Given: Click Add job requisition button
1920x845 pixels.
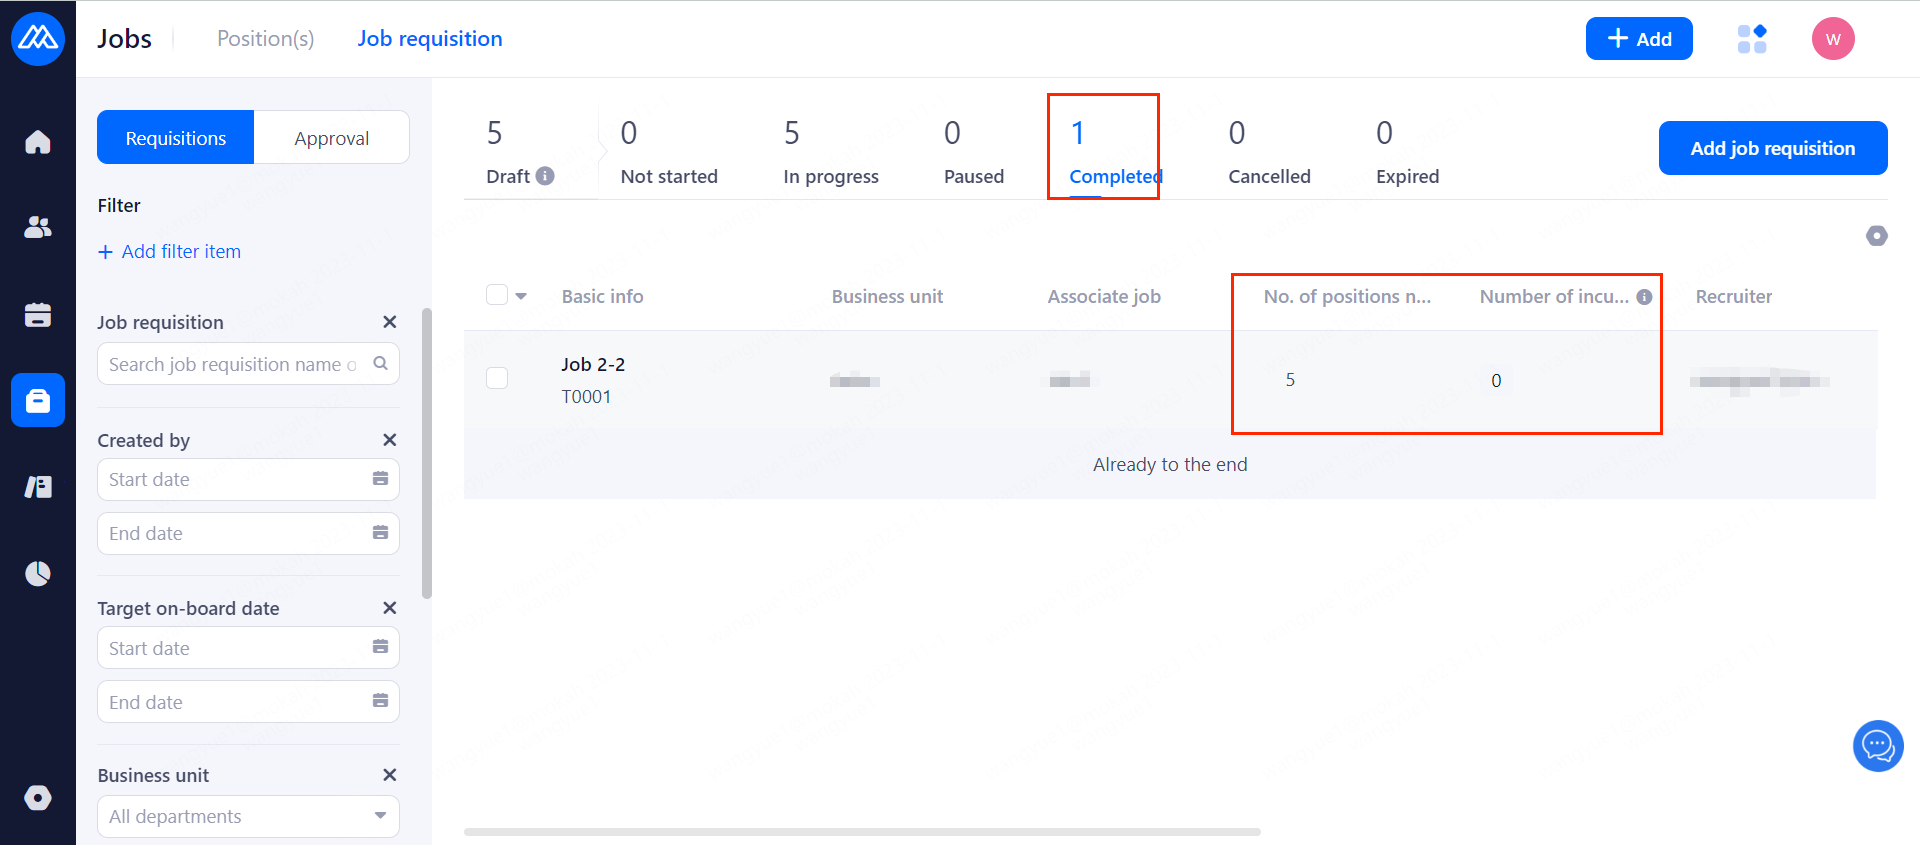Looking at the screenshot, I should pyautogui.click(x=1772, y=148).
